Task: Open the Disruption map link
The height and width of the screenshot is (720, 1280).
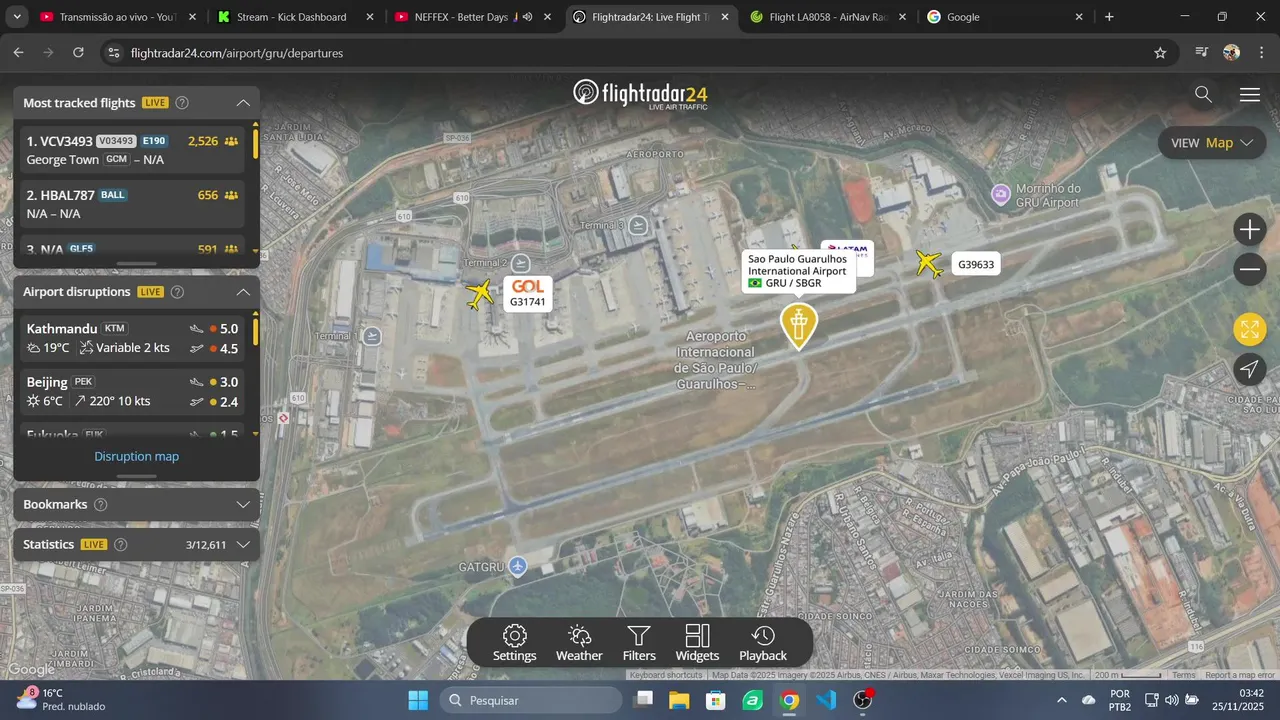Action: (x=137, y=457)
